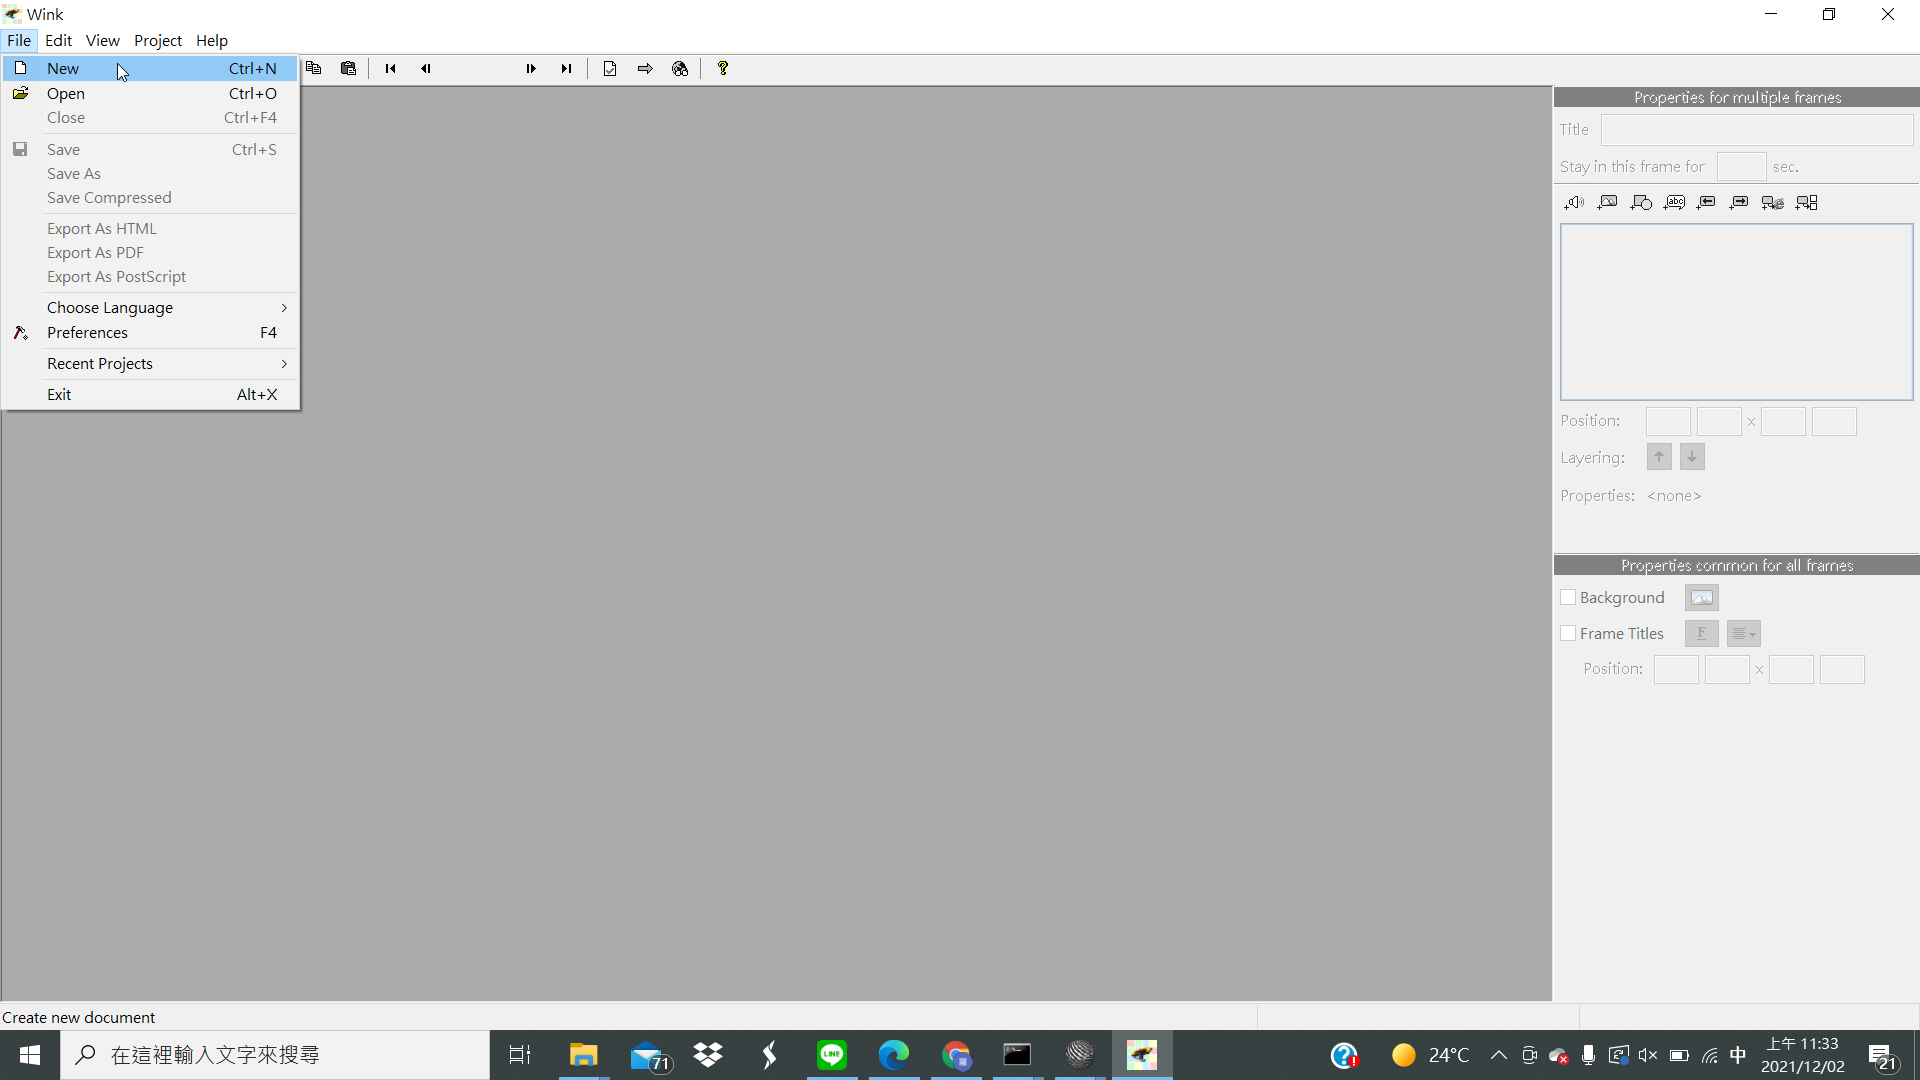Click the frame objects list box
This screenshot has width=1920, height=1080.
click(1737, 312)
